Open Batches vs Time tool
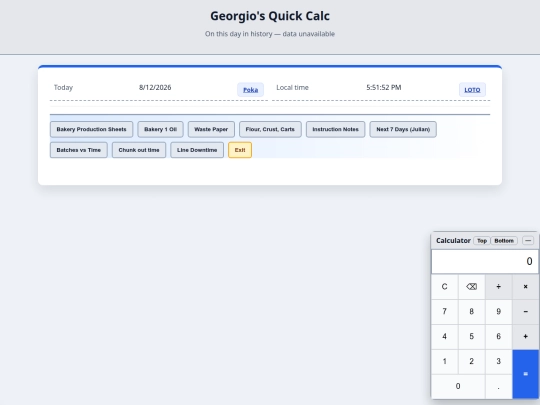This screenshot has height=405, width=540. point(79,150)
